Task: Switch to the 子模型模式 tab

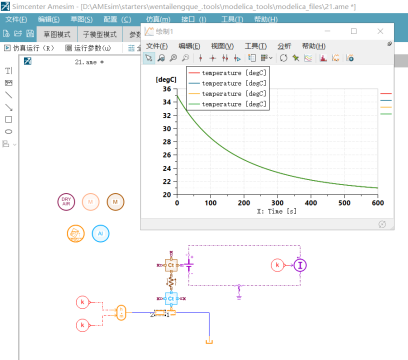Action: [x=100, y=34]
